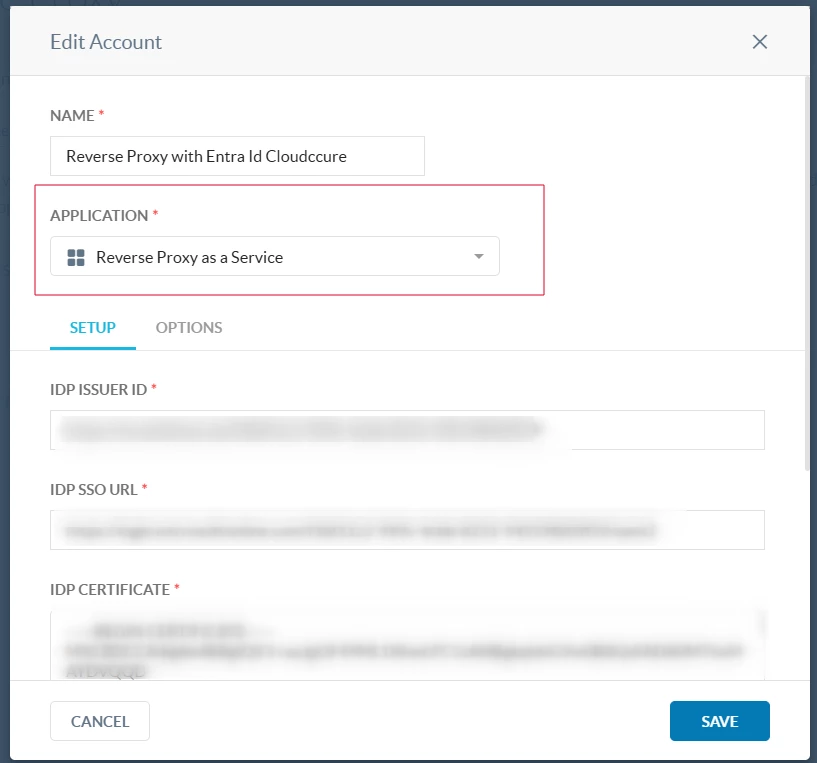Click the Name input field
The width and height of the screenshot is (817, 763).
pos(237,156)
